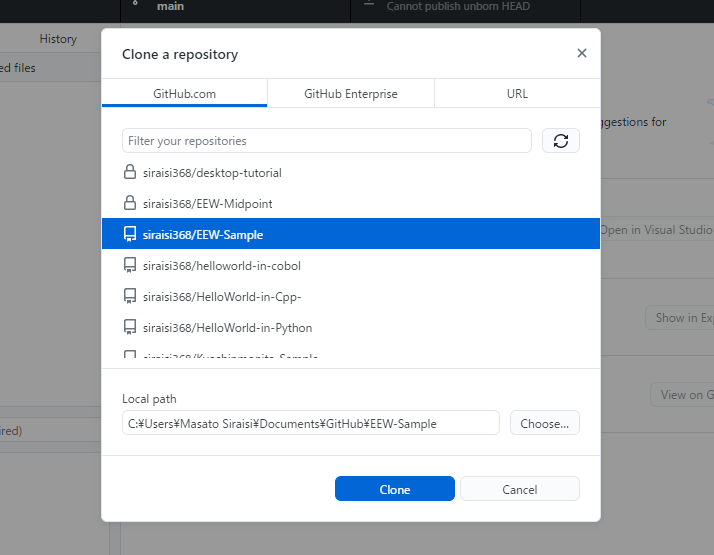Select siraisi368/HelloWorld-in-Python repository

coord(351,327)
